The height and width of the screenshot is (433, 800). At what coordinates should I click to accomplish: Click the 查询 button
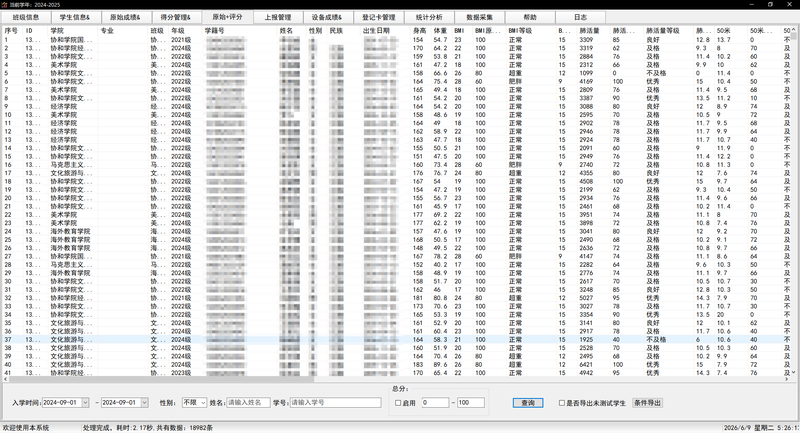point(528,403)
